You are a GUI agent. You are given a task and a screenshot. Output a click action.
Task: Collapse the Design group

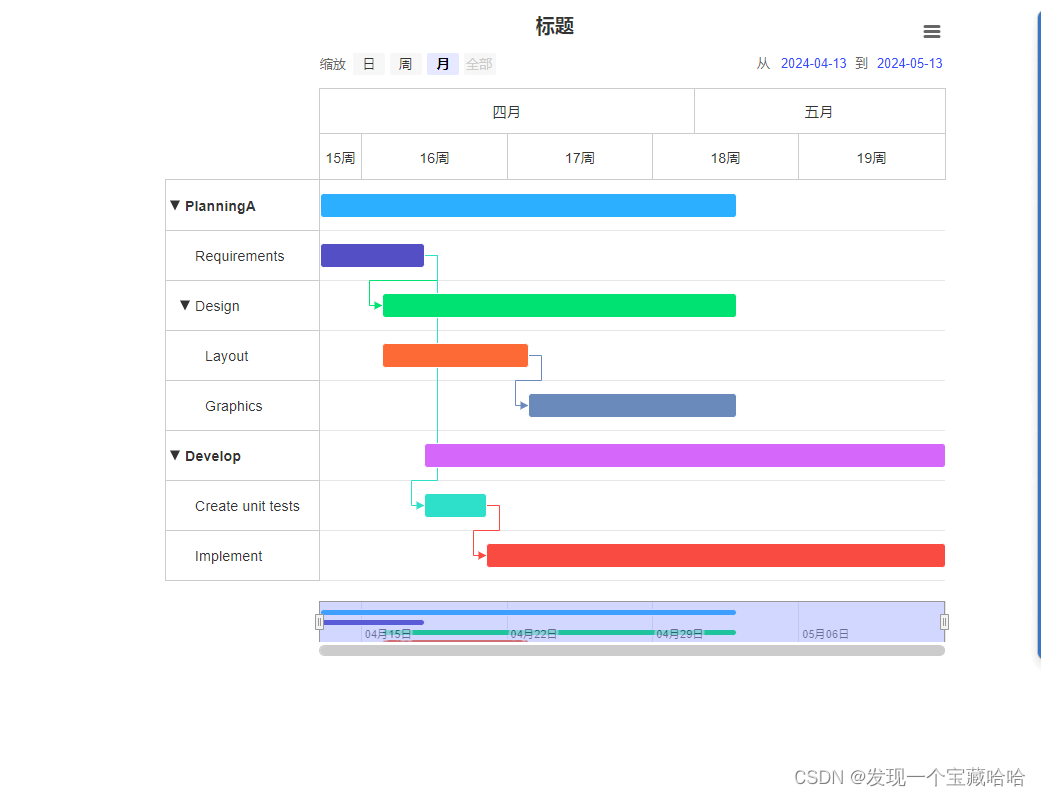184,305
